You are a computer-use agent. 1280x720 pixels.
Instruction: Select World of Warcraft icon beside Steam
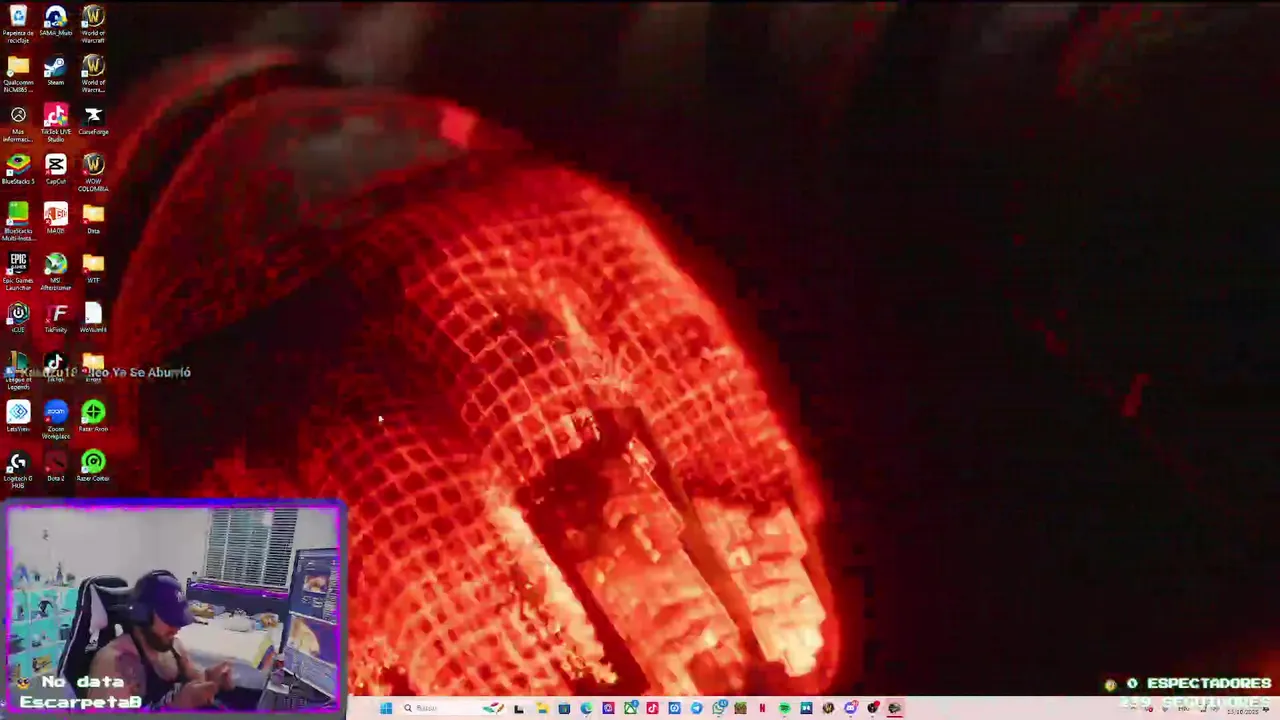point(93,74)
